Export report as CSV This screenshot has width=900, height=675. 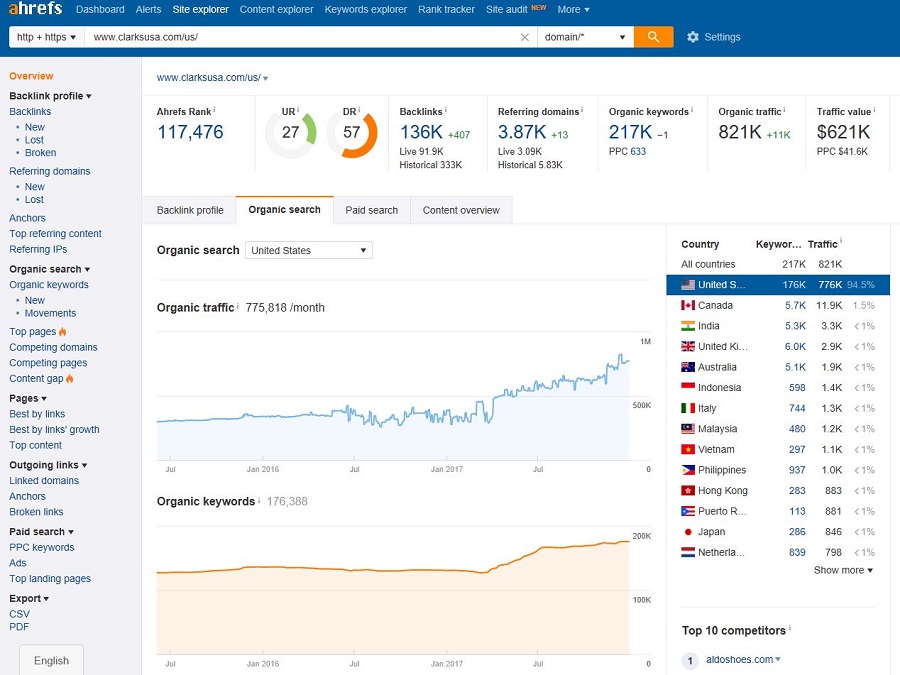coord(20,614)
